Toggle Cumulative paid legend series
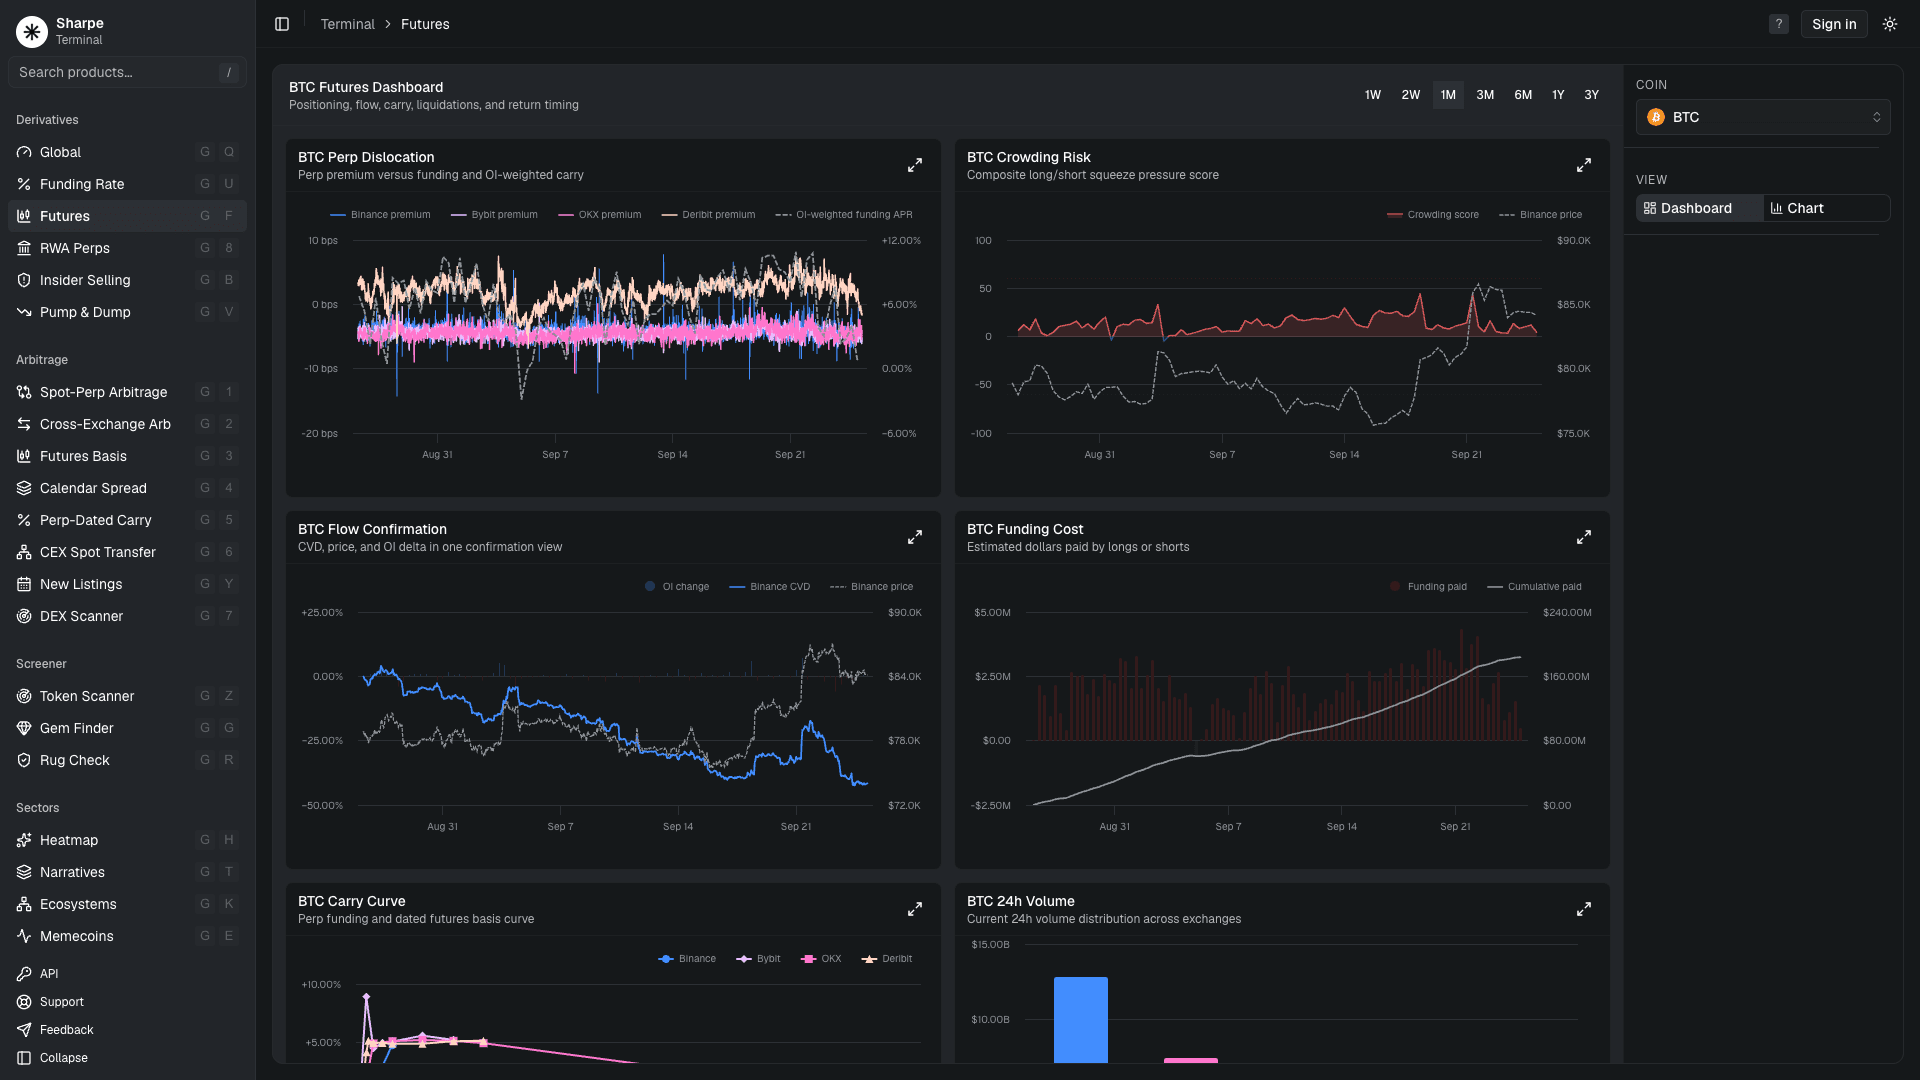The image size is (1920, 1080). tap(1534, 586)
